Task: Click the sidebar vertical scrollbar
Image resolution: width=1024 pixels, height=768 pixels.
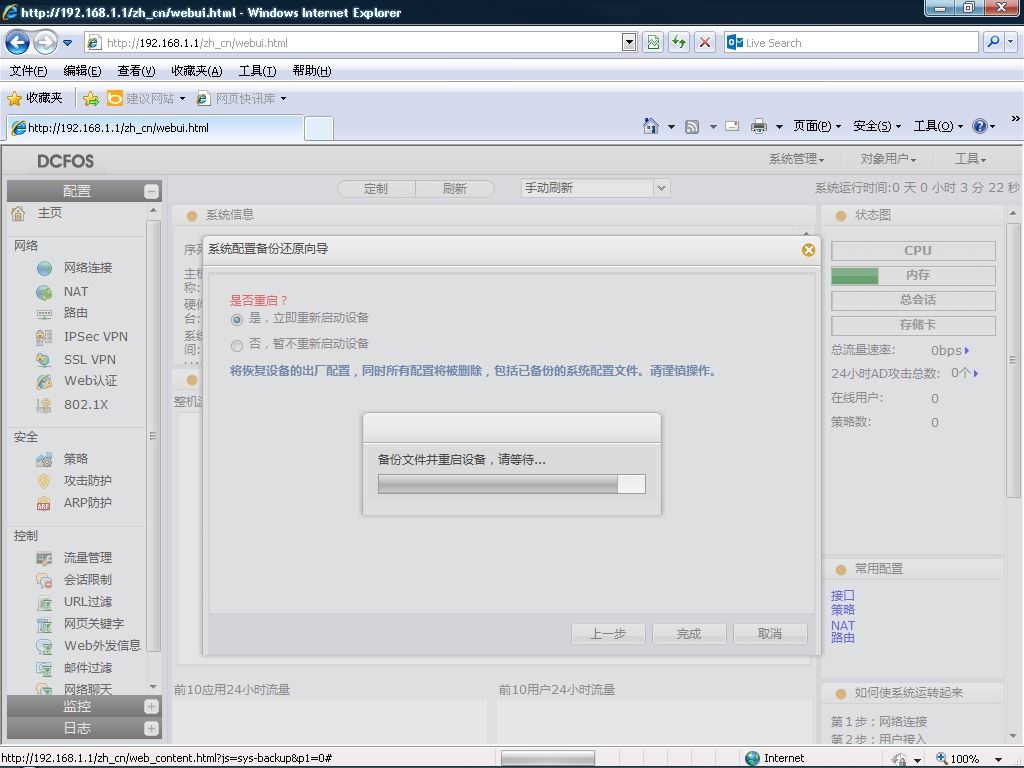Action: click(x=153, y=436)
